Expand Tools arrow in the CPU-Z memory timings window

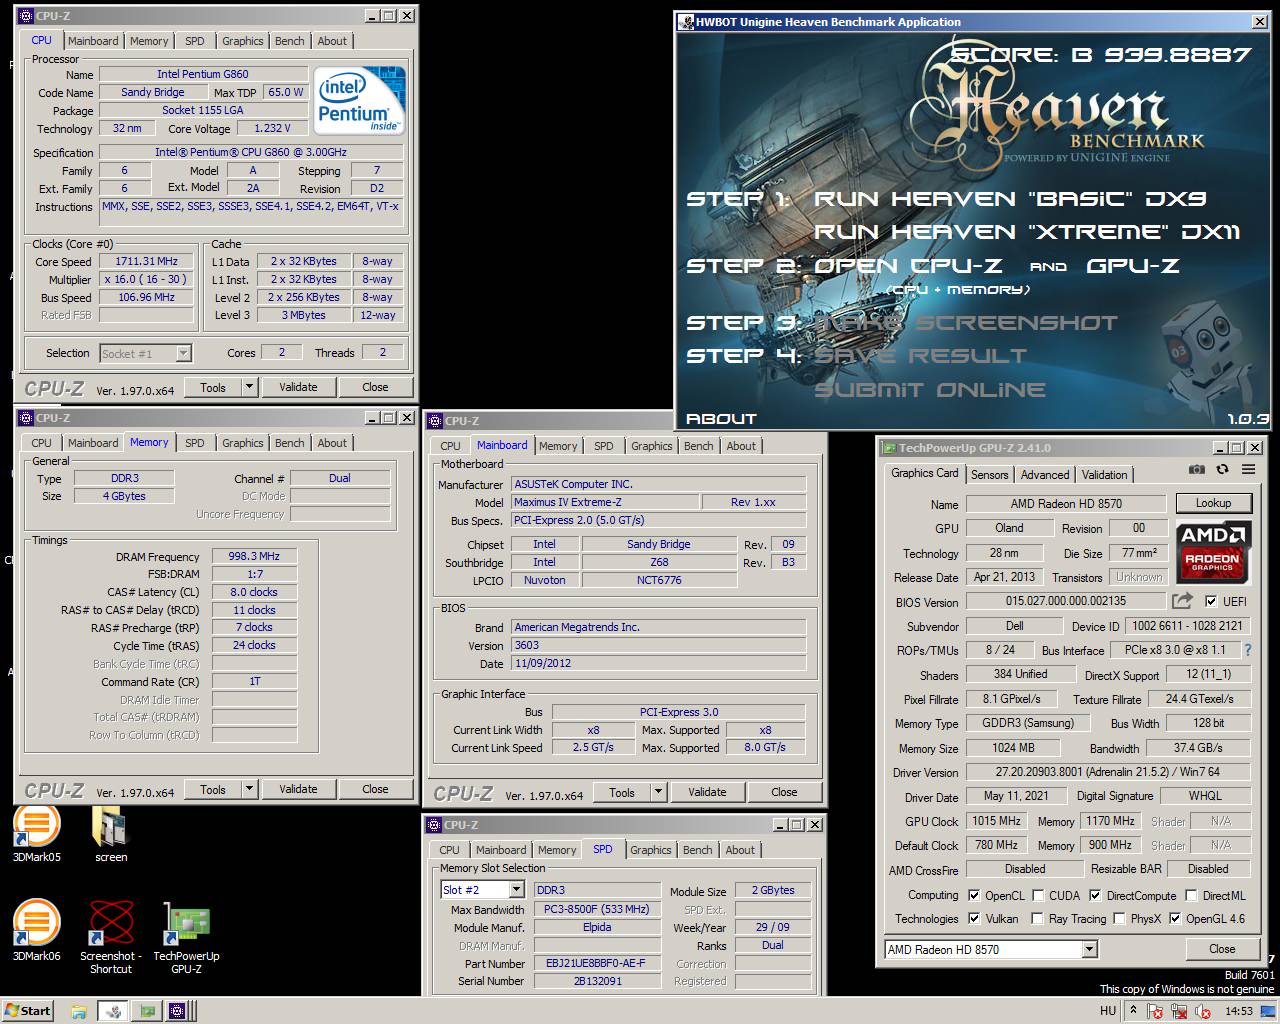pyautogui.click(x=250, y=789)
